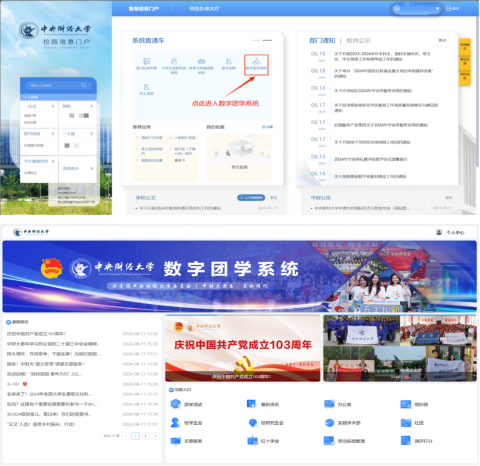Switch to the 校内公示 tab
The width and height of the screenshot is (480, 466).
coord(358,41)
